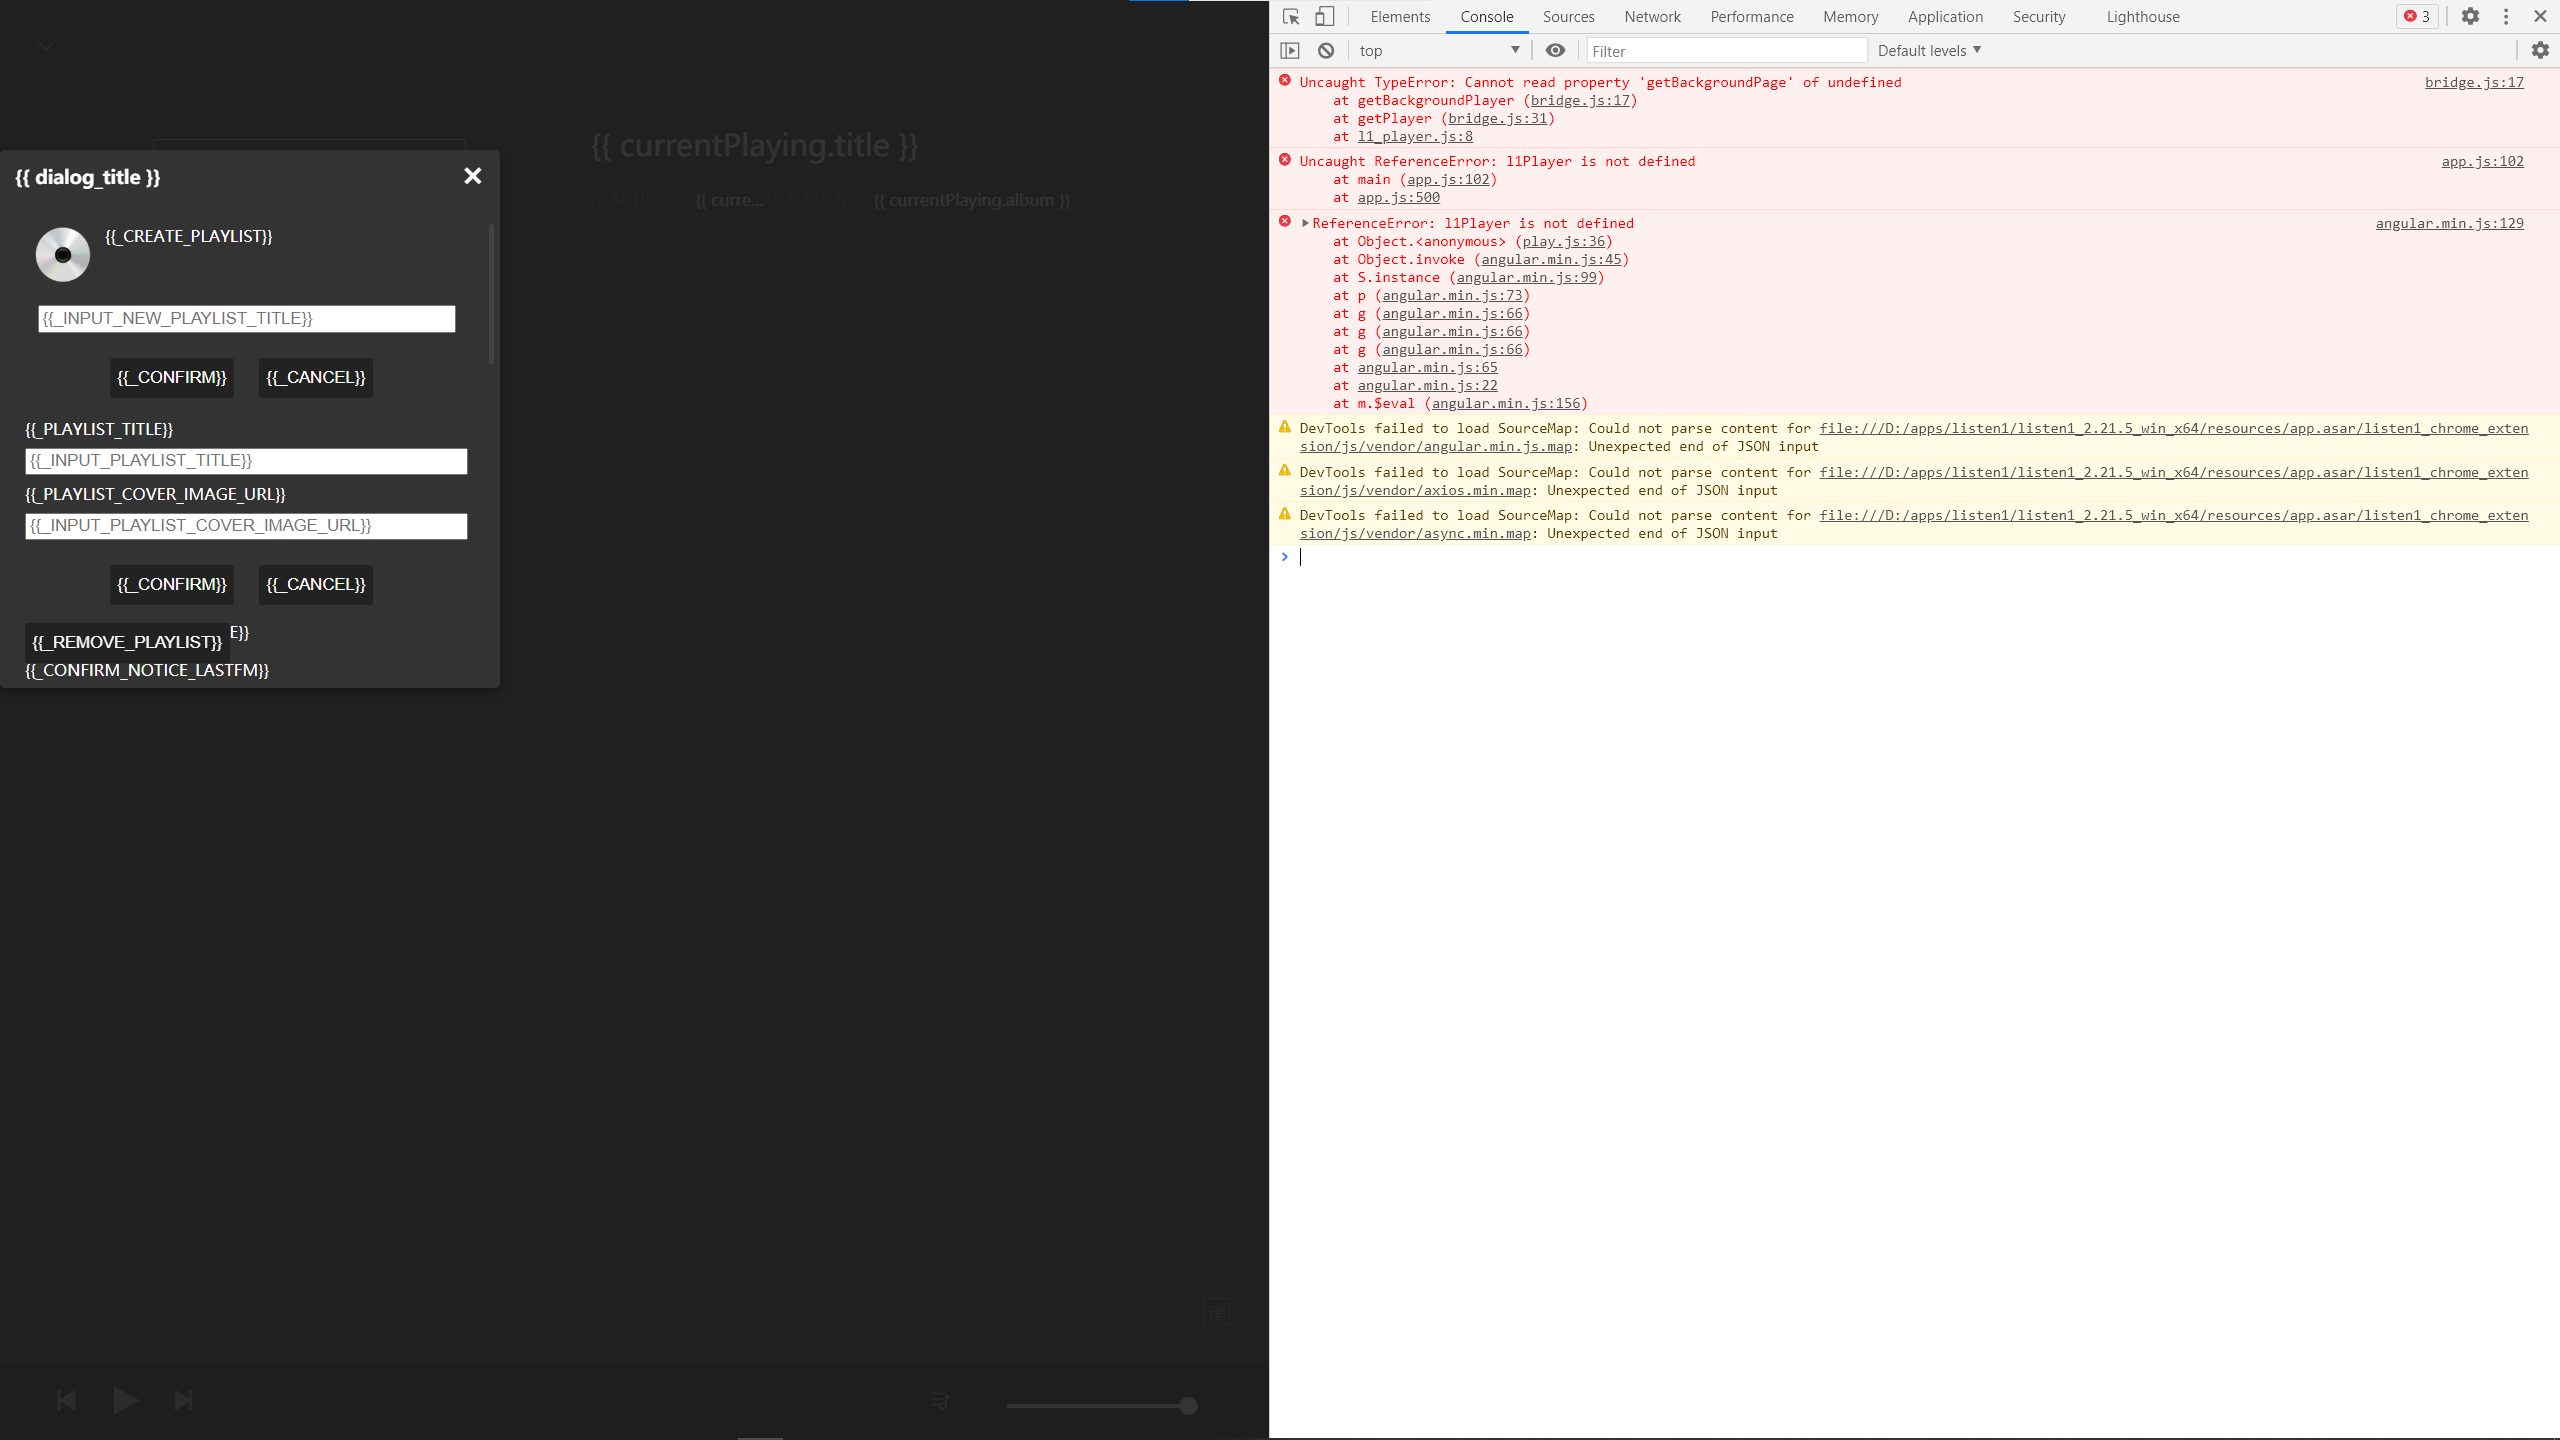Click the second {{_CANCEL}} button below cover URL
This screenshot has height=1440, width=2560.
(316, 585)
